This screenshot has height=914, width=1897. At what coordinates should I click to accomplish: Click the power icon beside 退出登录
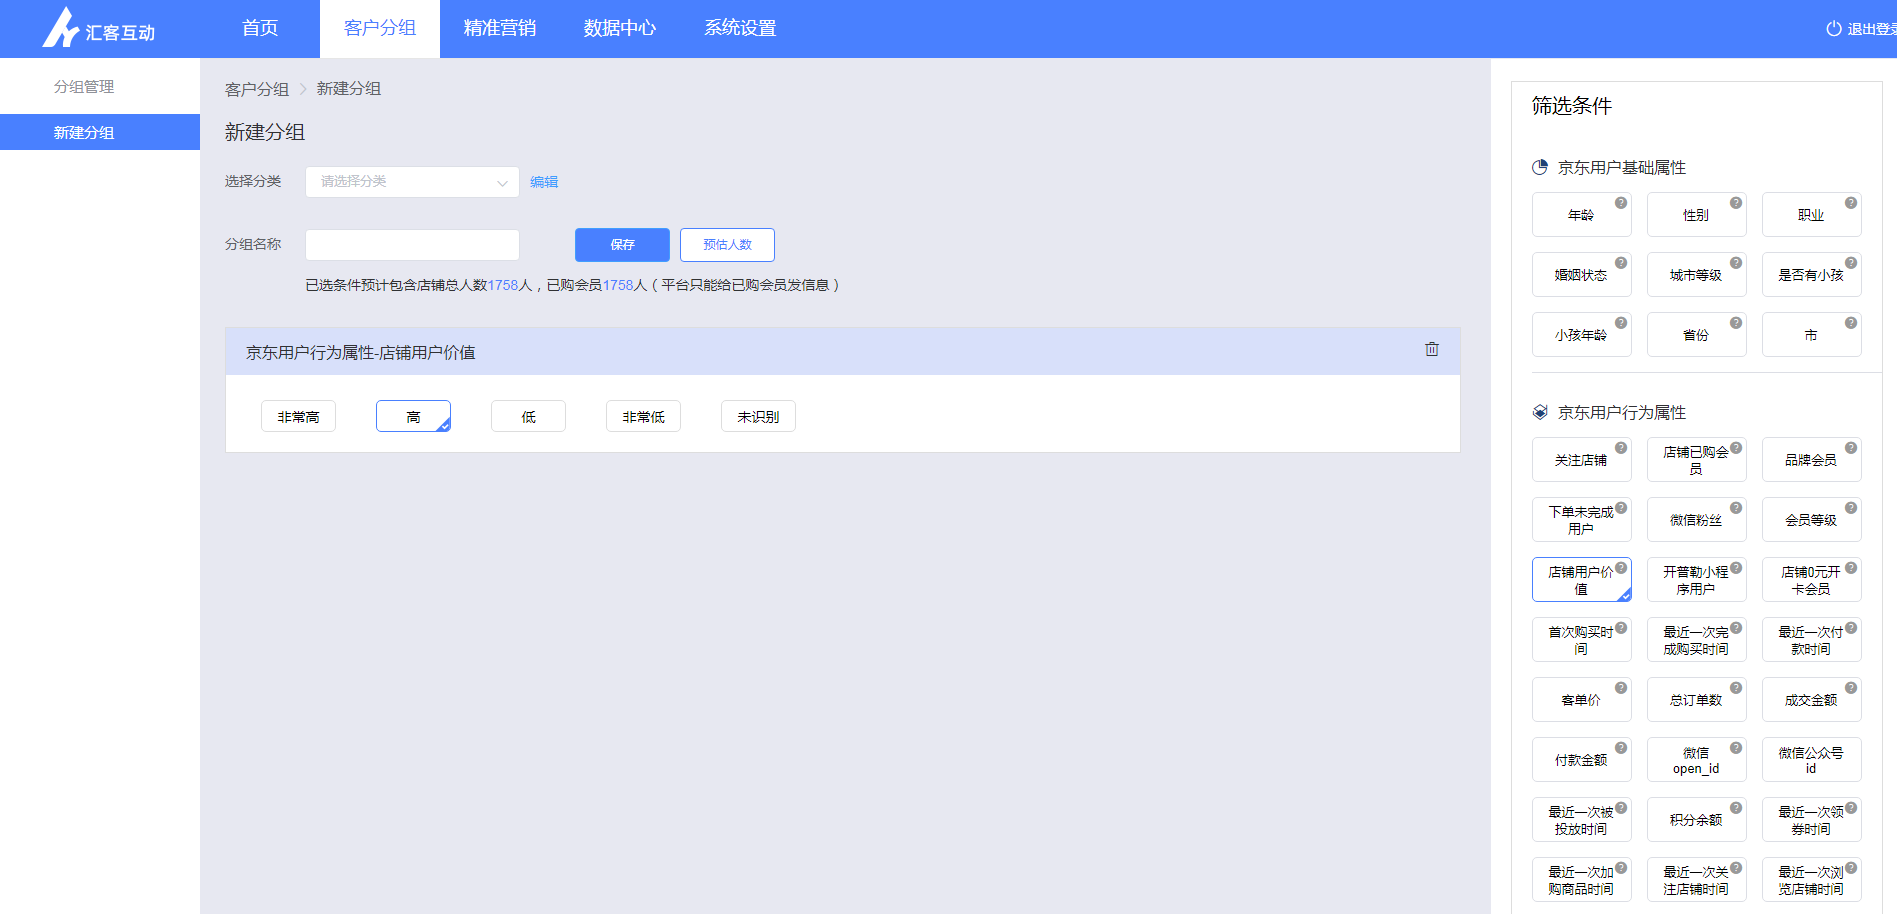click(1834, 29)
